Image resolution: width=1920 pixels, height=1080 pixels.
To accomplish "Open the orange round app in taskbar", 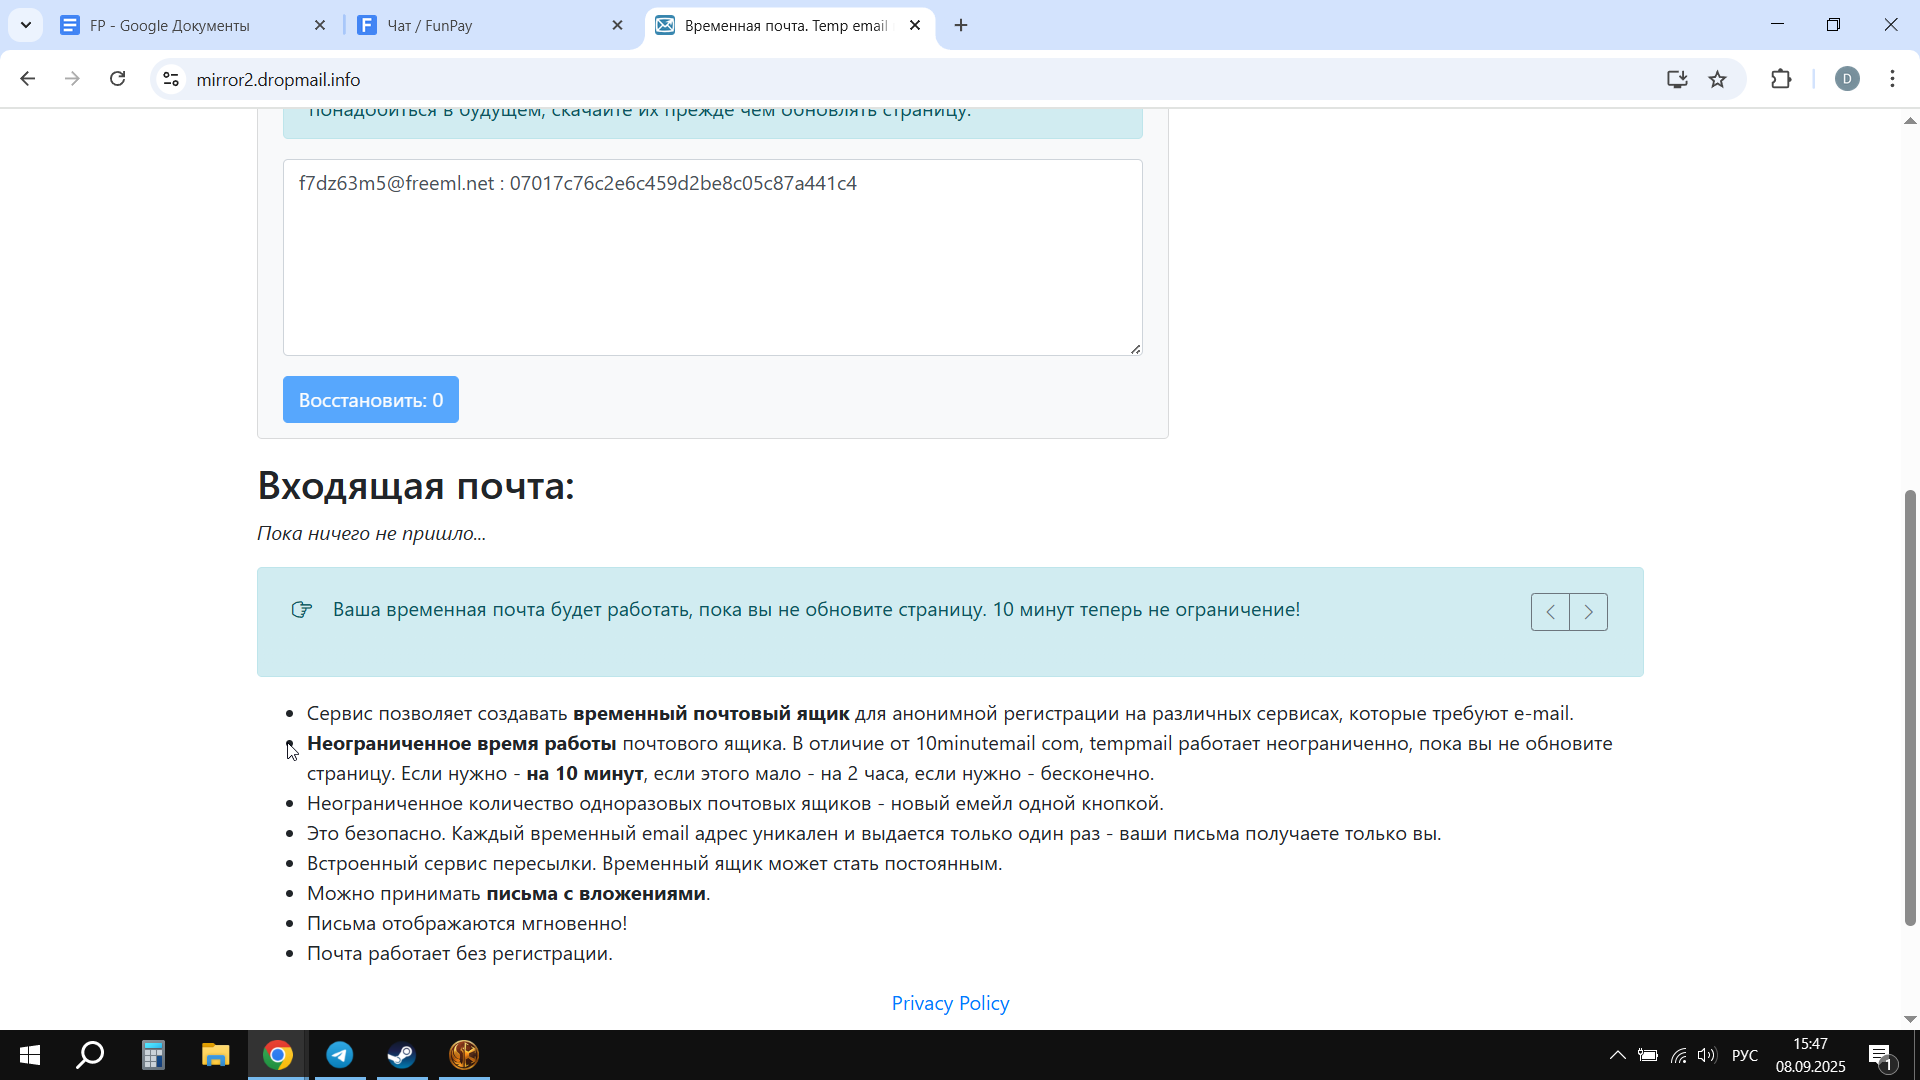I will (x=464, y=1055).
